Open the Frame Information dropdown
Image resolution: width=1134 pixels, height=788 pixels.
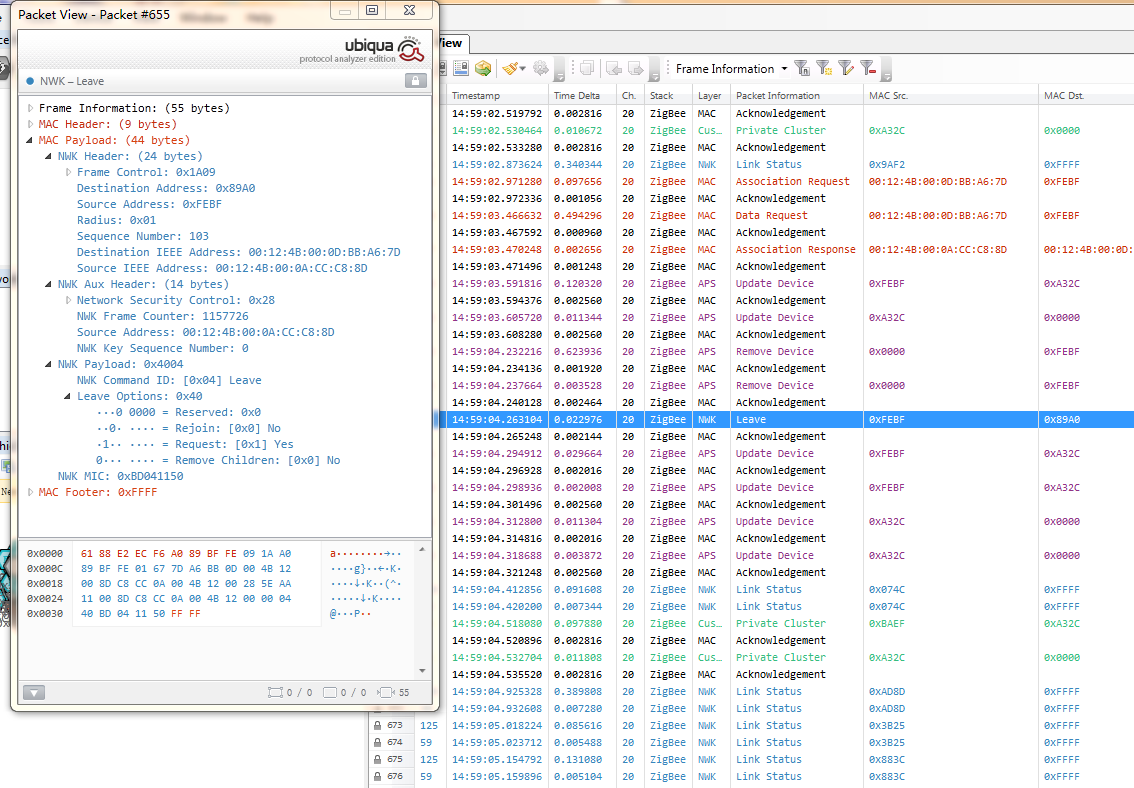click(784, 69)
